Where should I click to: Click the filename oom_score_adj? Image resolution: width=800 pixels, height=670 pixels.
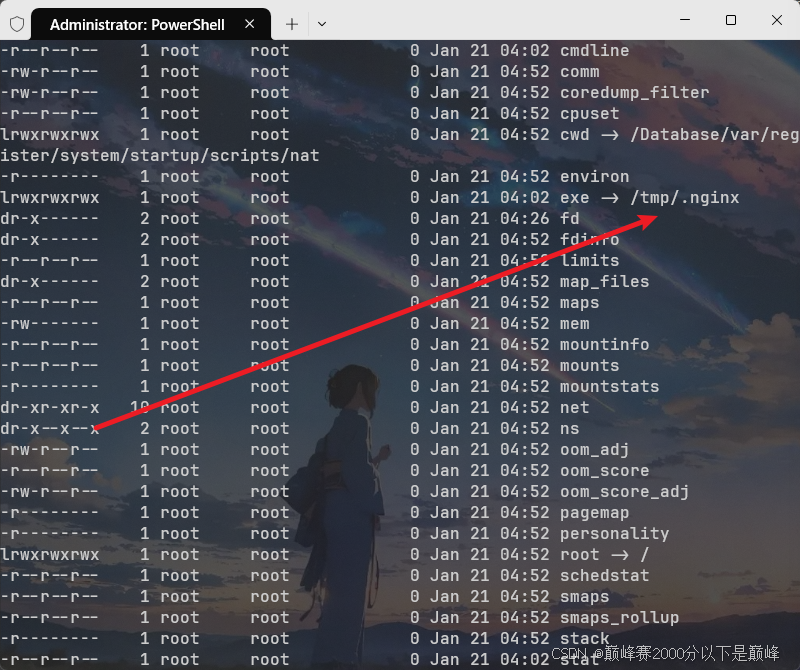tap(624, 491)
